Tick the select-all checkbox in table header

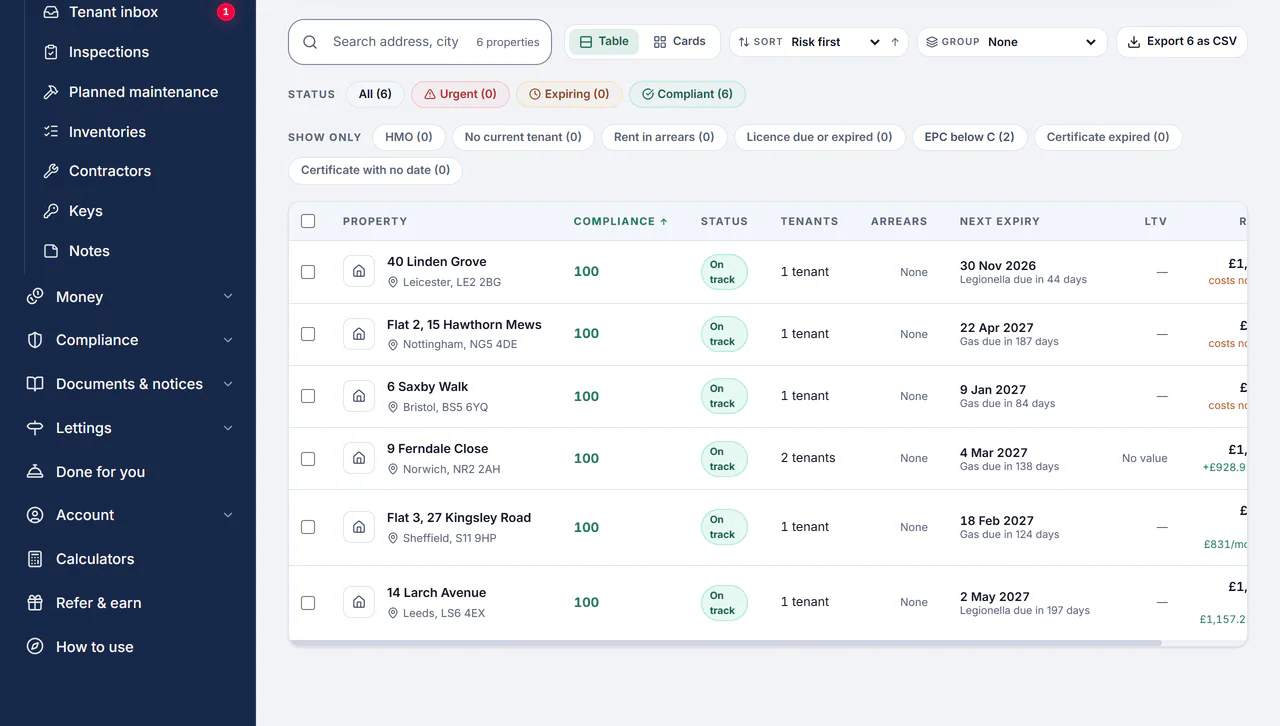(308, 221)
